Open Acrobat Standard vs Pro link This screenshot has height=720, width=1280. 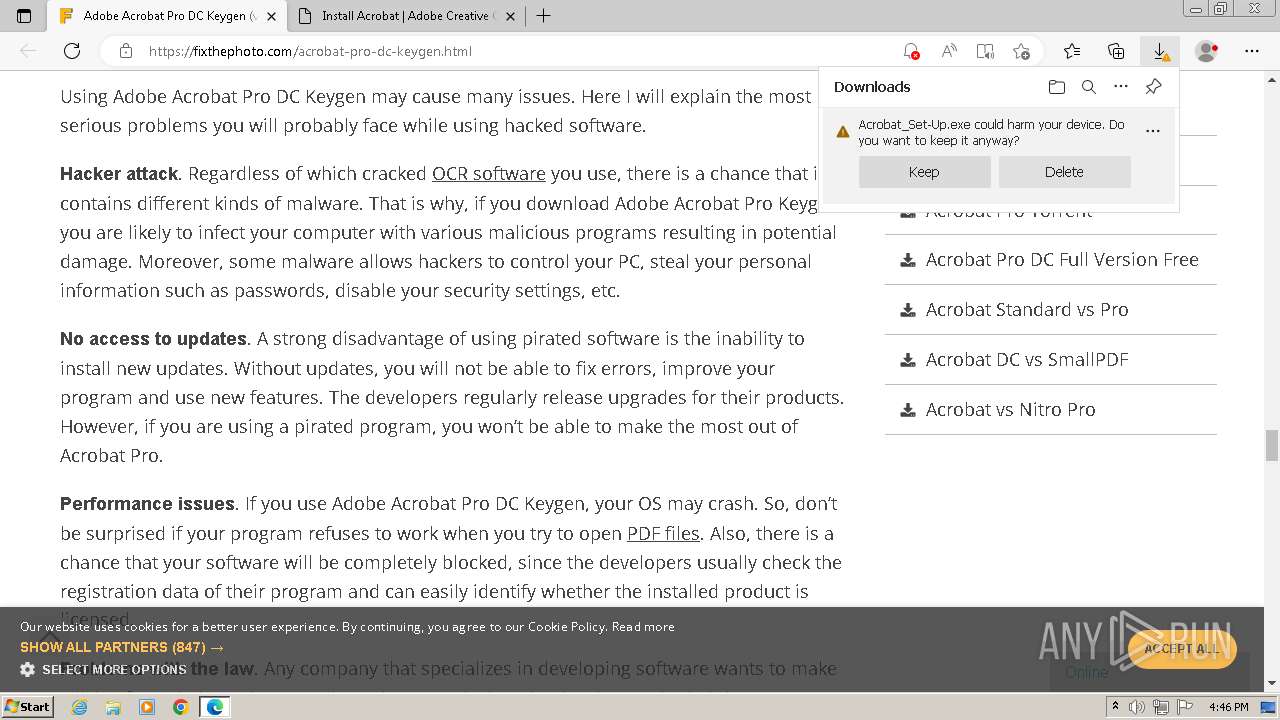click(1027, 310)
